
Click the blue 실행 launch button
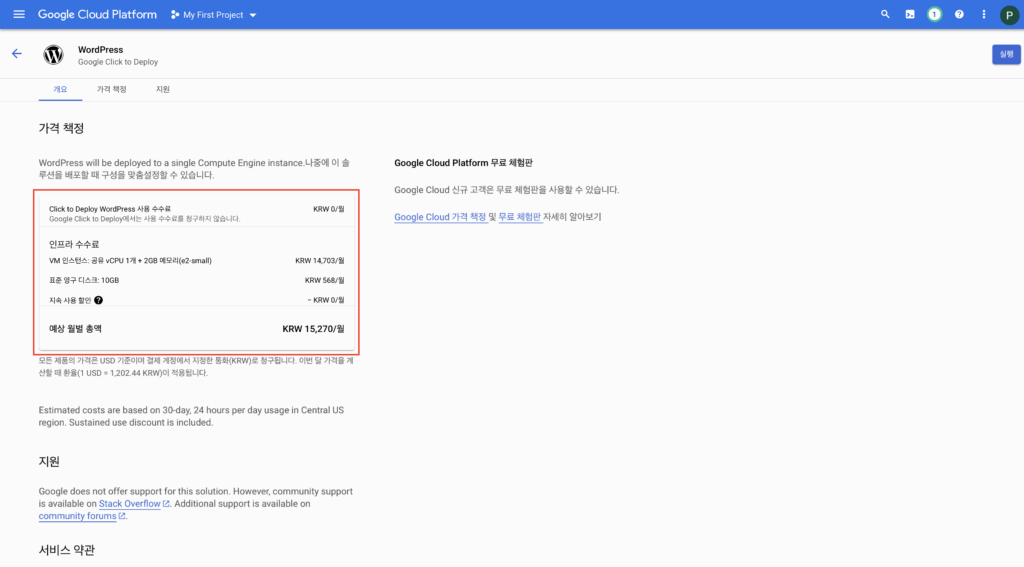click(1006, 54)
